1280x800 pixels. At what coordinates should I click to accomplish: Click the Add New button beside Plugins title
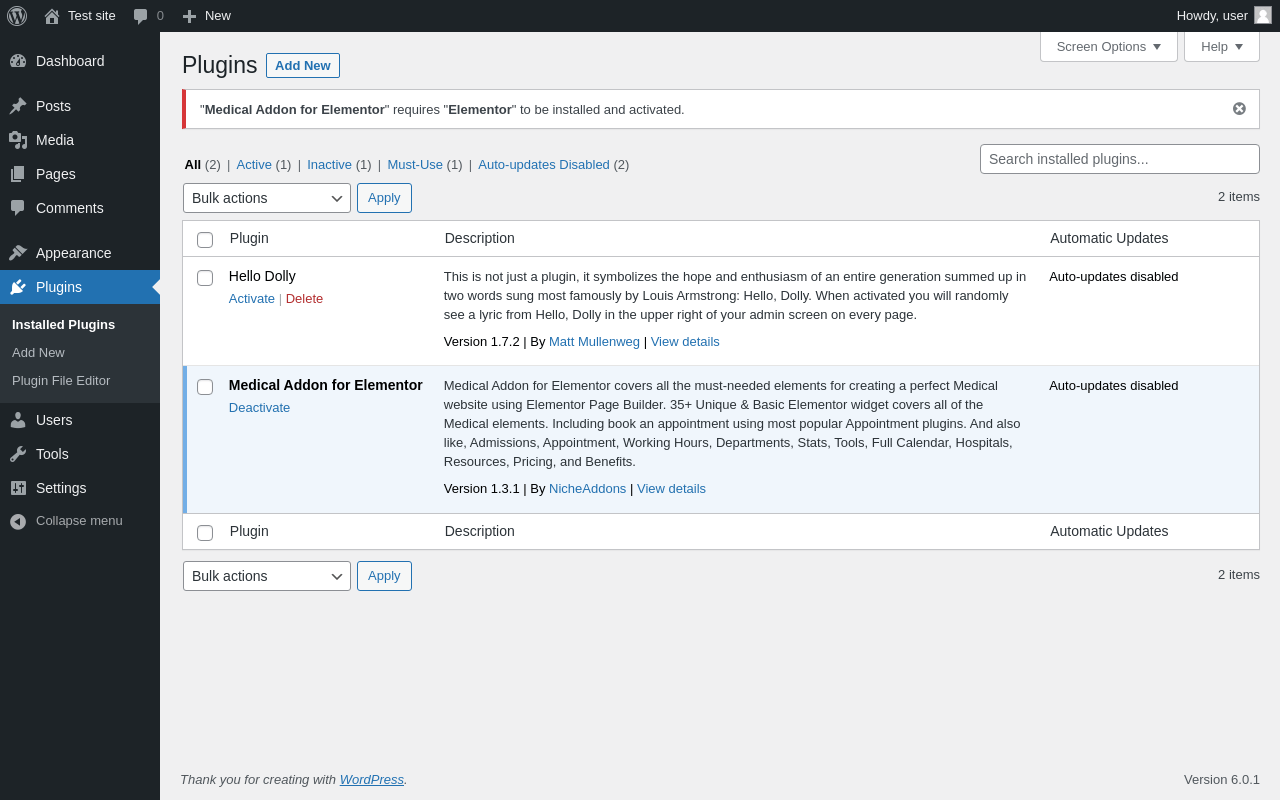303,65
